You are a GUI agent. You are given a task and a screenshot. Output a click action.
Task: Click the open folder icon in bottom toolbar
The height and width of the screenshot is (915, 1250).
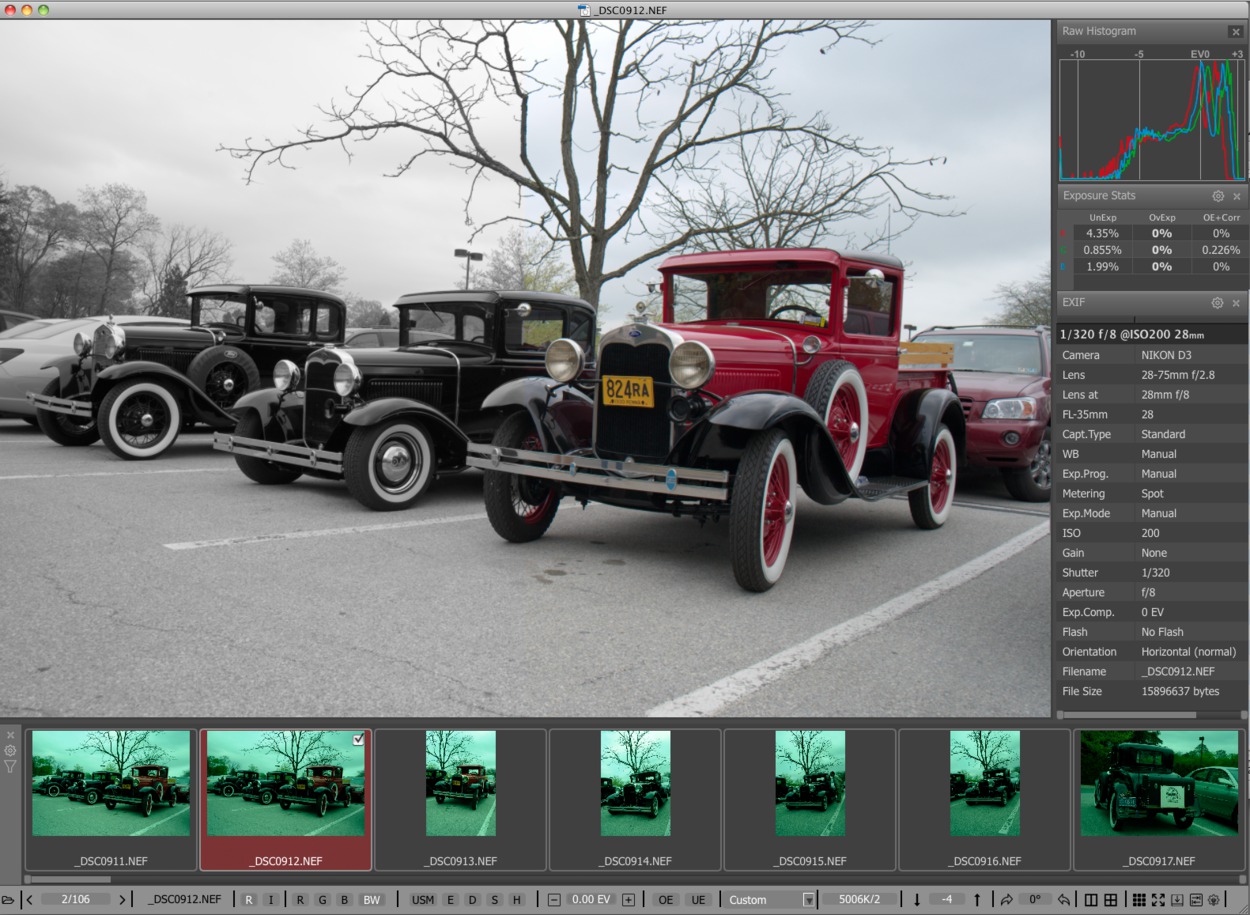[9, 900]
